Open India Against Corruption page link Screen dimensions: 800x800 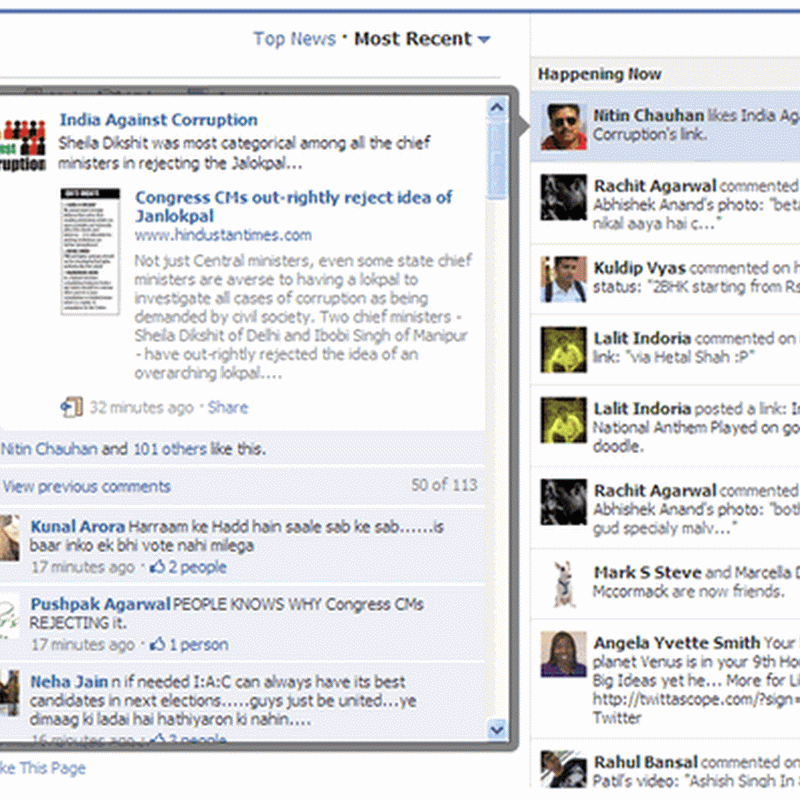coord(159,119)
